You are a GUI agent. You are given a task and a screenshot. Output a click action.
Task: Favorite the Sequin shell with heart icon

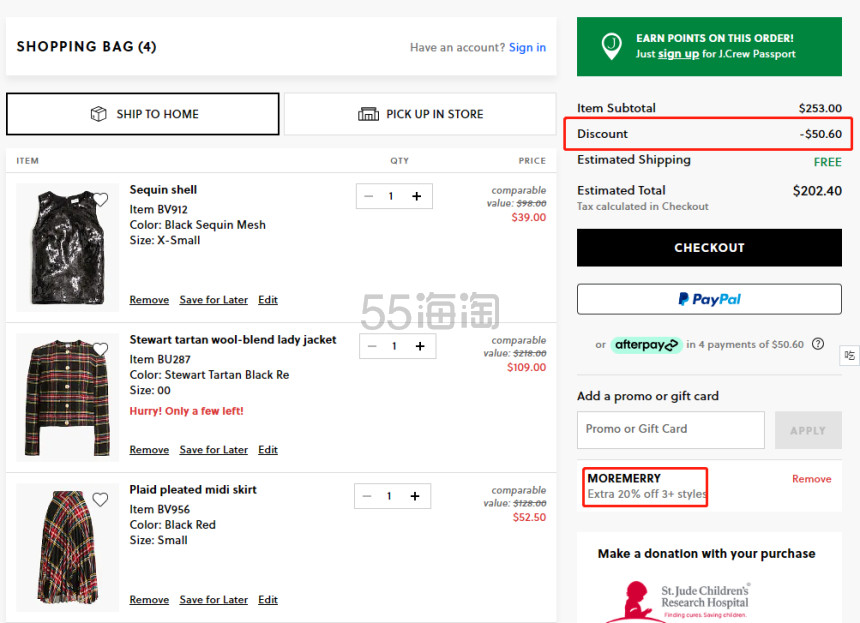pyautogui.click(x=100, y=200)
